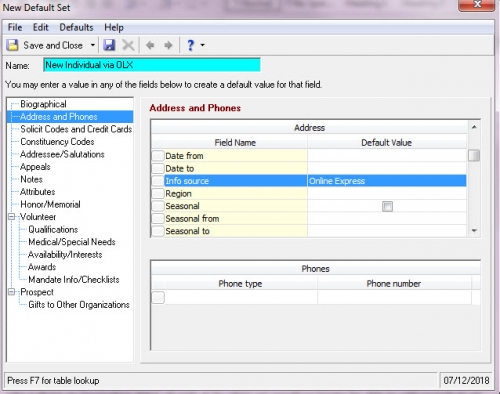Viewport: 500px width, 394px height.
Task: Open the dropdown arrow beside the help icon
Action: (202, 45)
